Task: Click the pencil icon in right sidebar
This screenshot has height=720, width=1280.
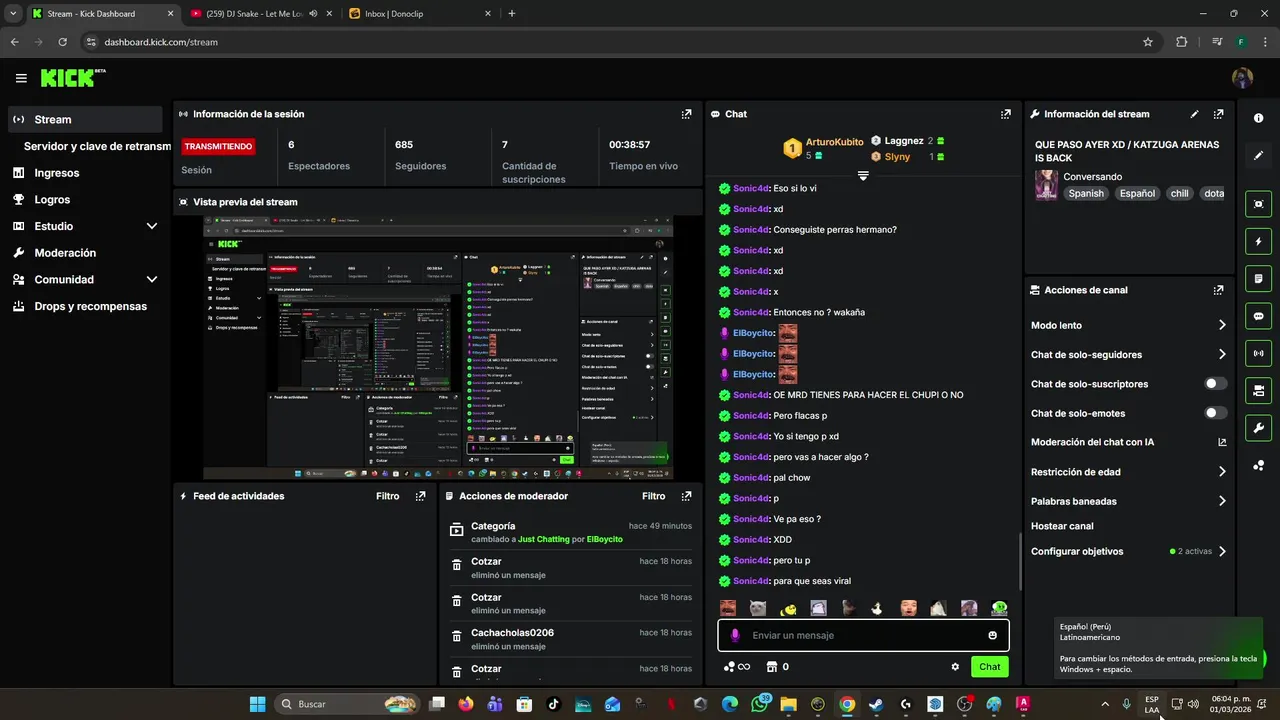Action: (1258, 156)
